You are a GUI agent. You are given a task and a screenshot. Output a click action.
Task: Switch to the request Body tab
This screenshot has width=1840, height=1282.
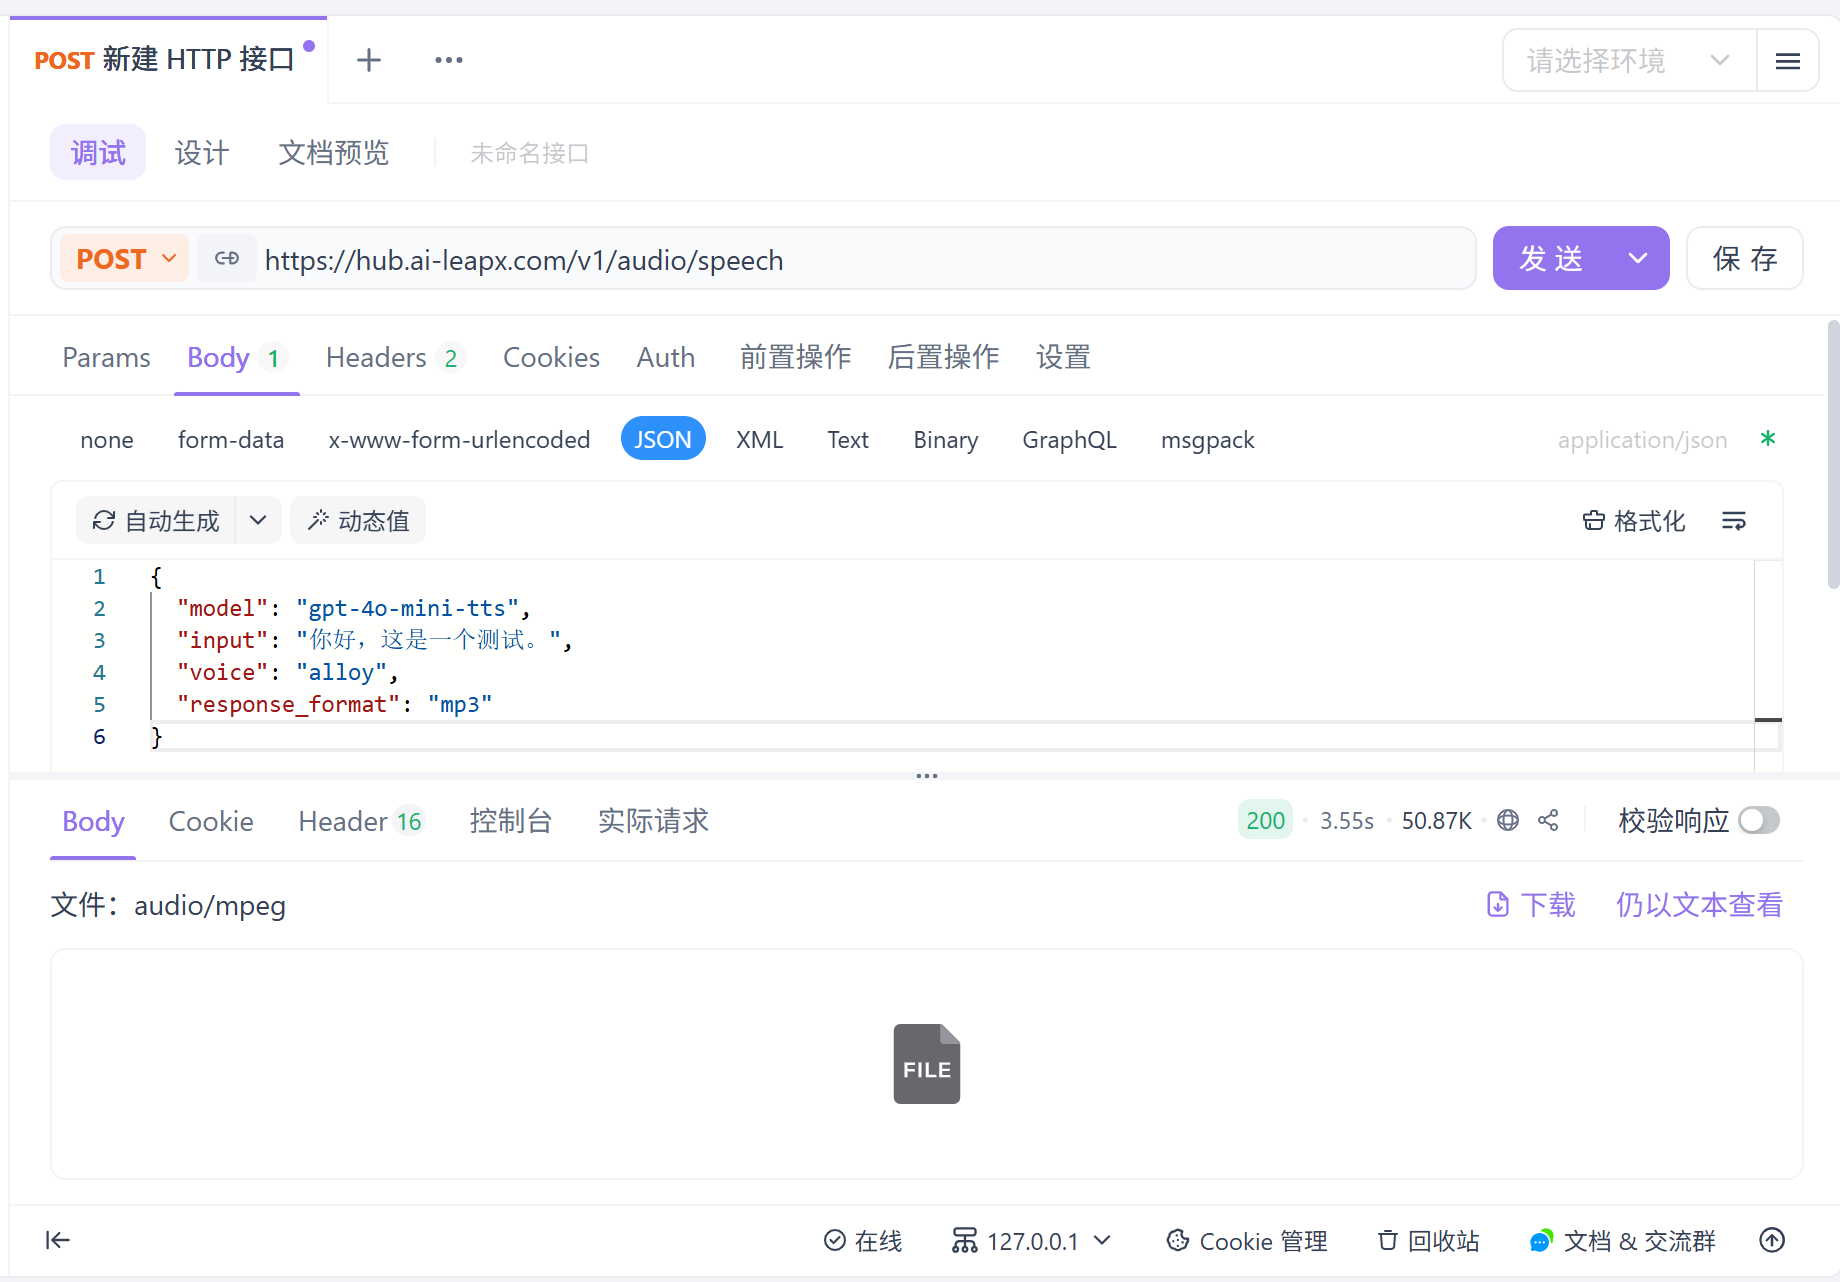coord(236,358)
